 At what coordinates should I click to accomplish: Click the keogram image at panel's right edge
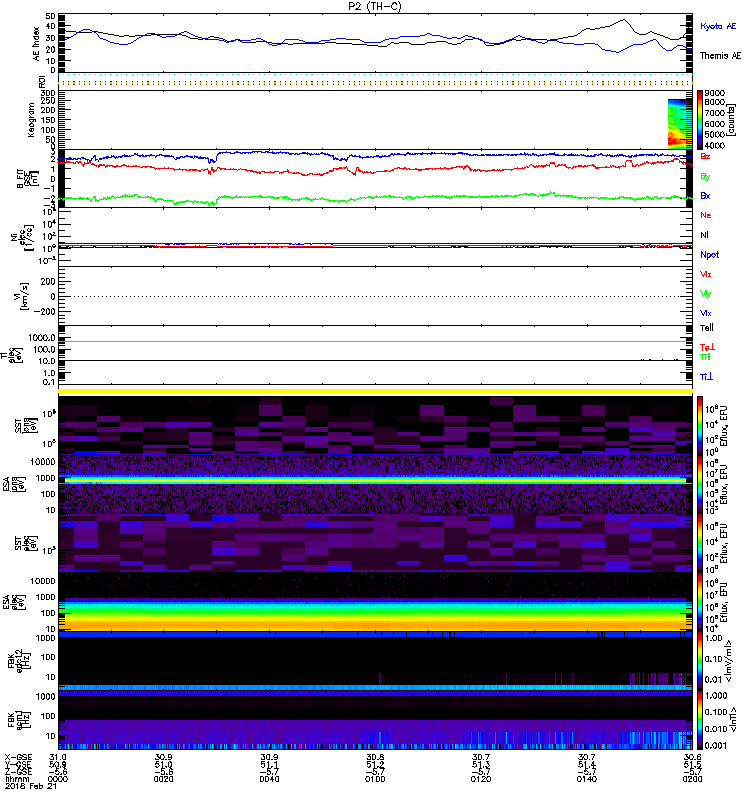pyautogui.click(x=680, y=123)
